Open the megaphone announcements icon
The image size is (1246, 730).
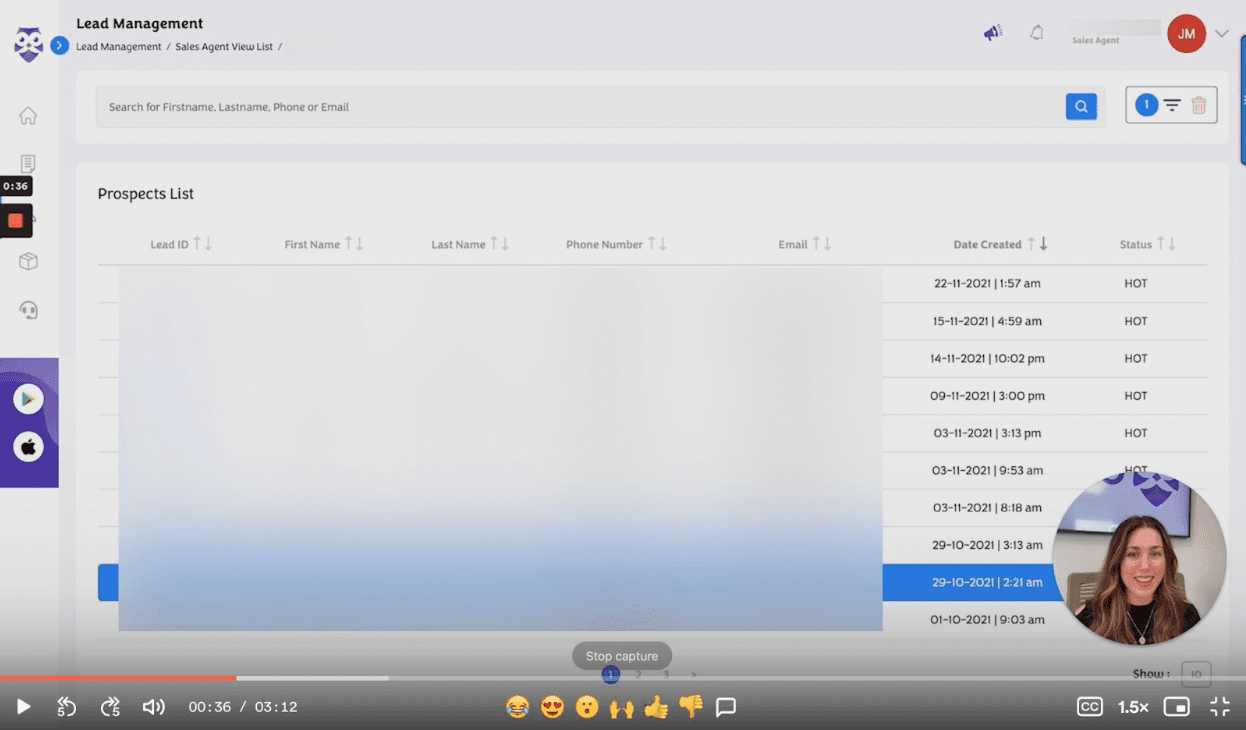[x=992, y=33]
